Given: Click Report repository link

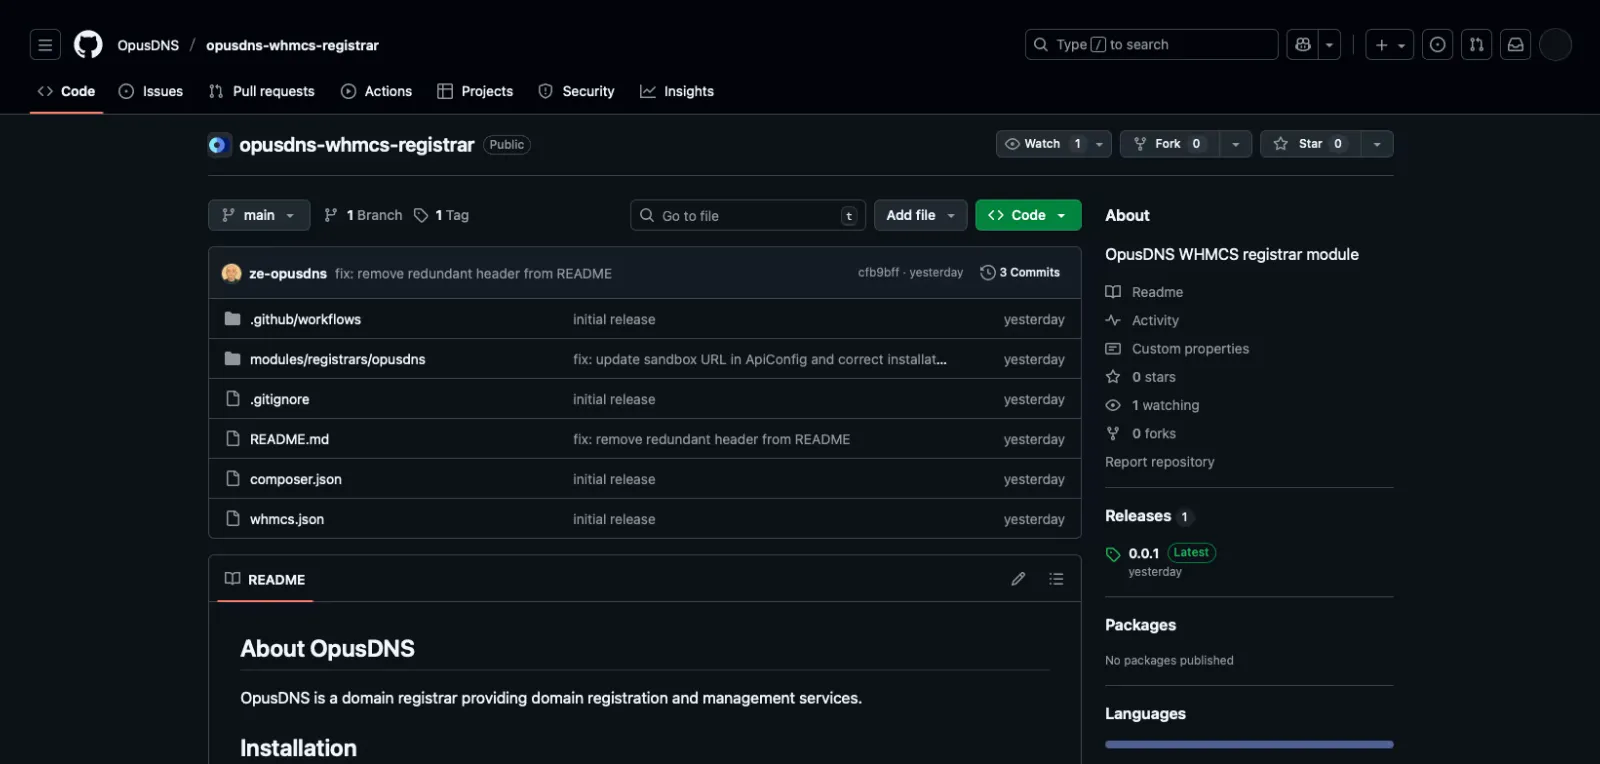Looking at the screenshot, I should 1159,462.
